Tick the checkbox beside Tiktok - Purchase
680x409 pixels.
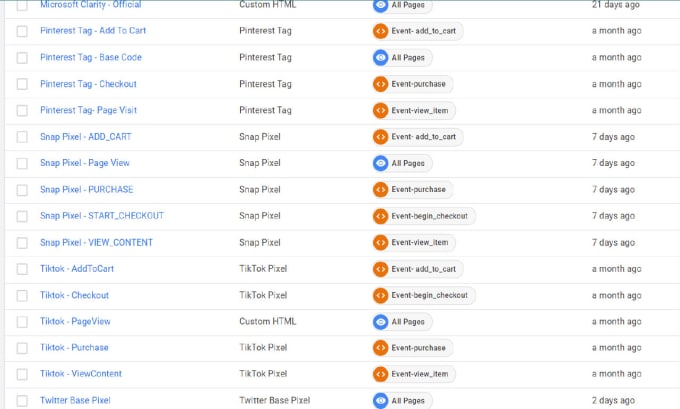tap(22, 348)
